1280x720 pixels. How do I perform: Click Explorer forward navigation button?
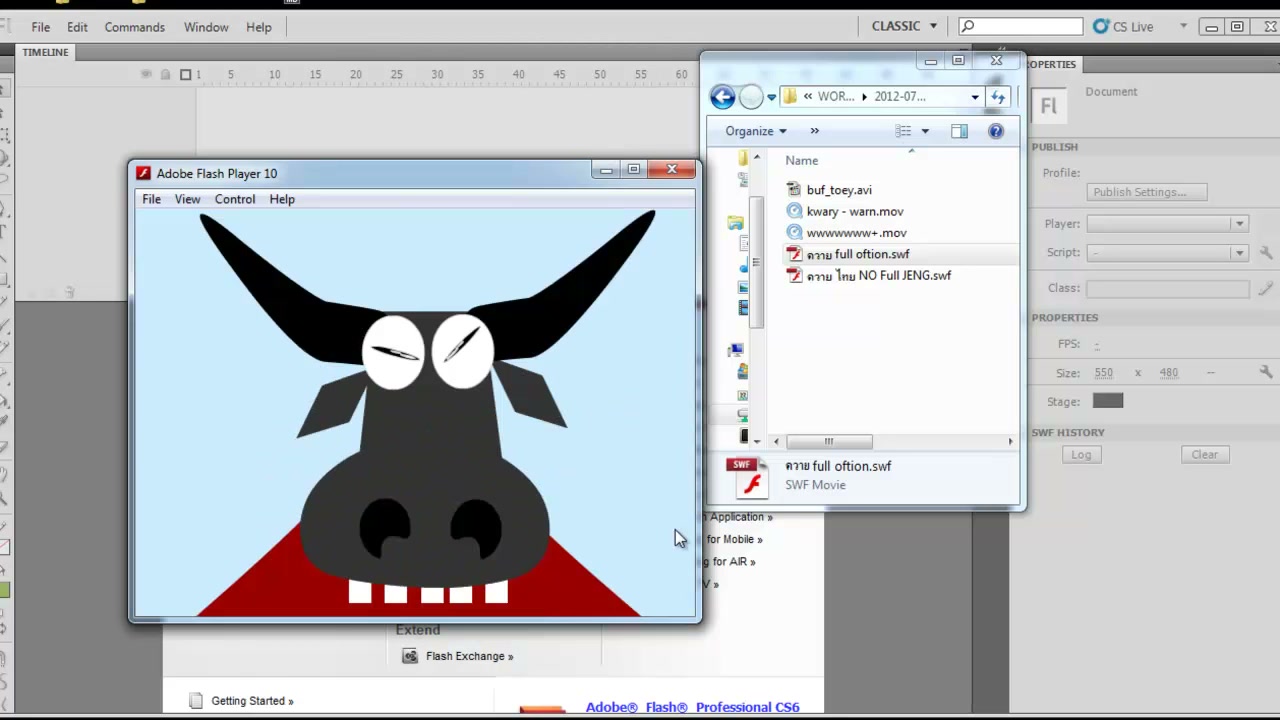tap(750, 96)
